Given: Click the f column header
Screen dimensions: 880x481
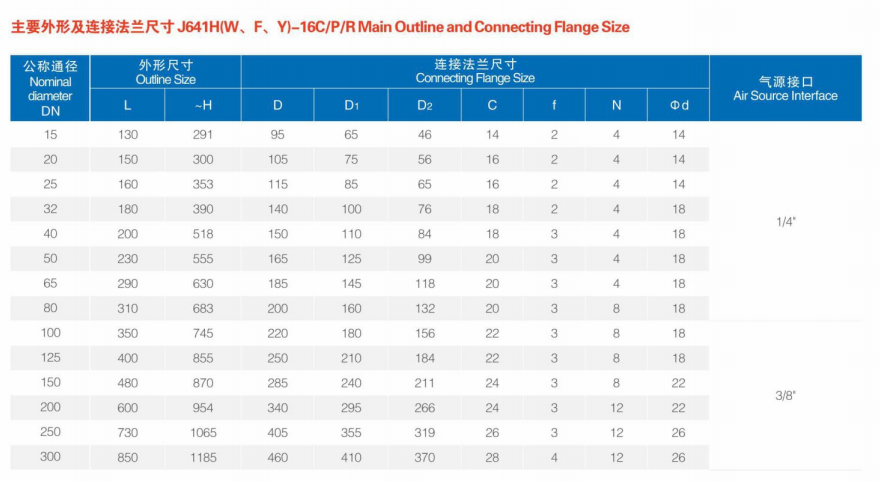Looking at the screenshot, I should pyautogui.click(x=554, y=105).
